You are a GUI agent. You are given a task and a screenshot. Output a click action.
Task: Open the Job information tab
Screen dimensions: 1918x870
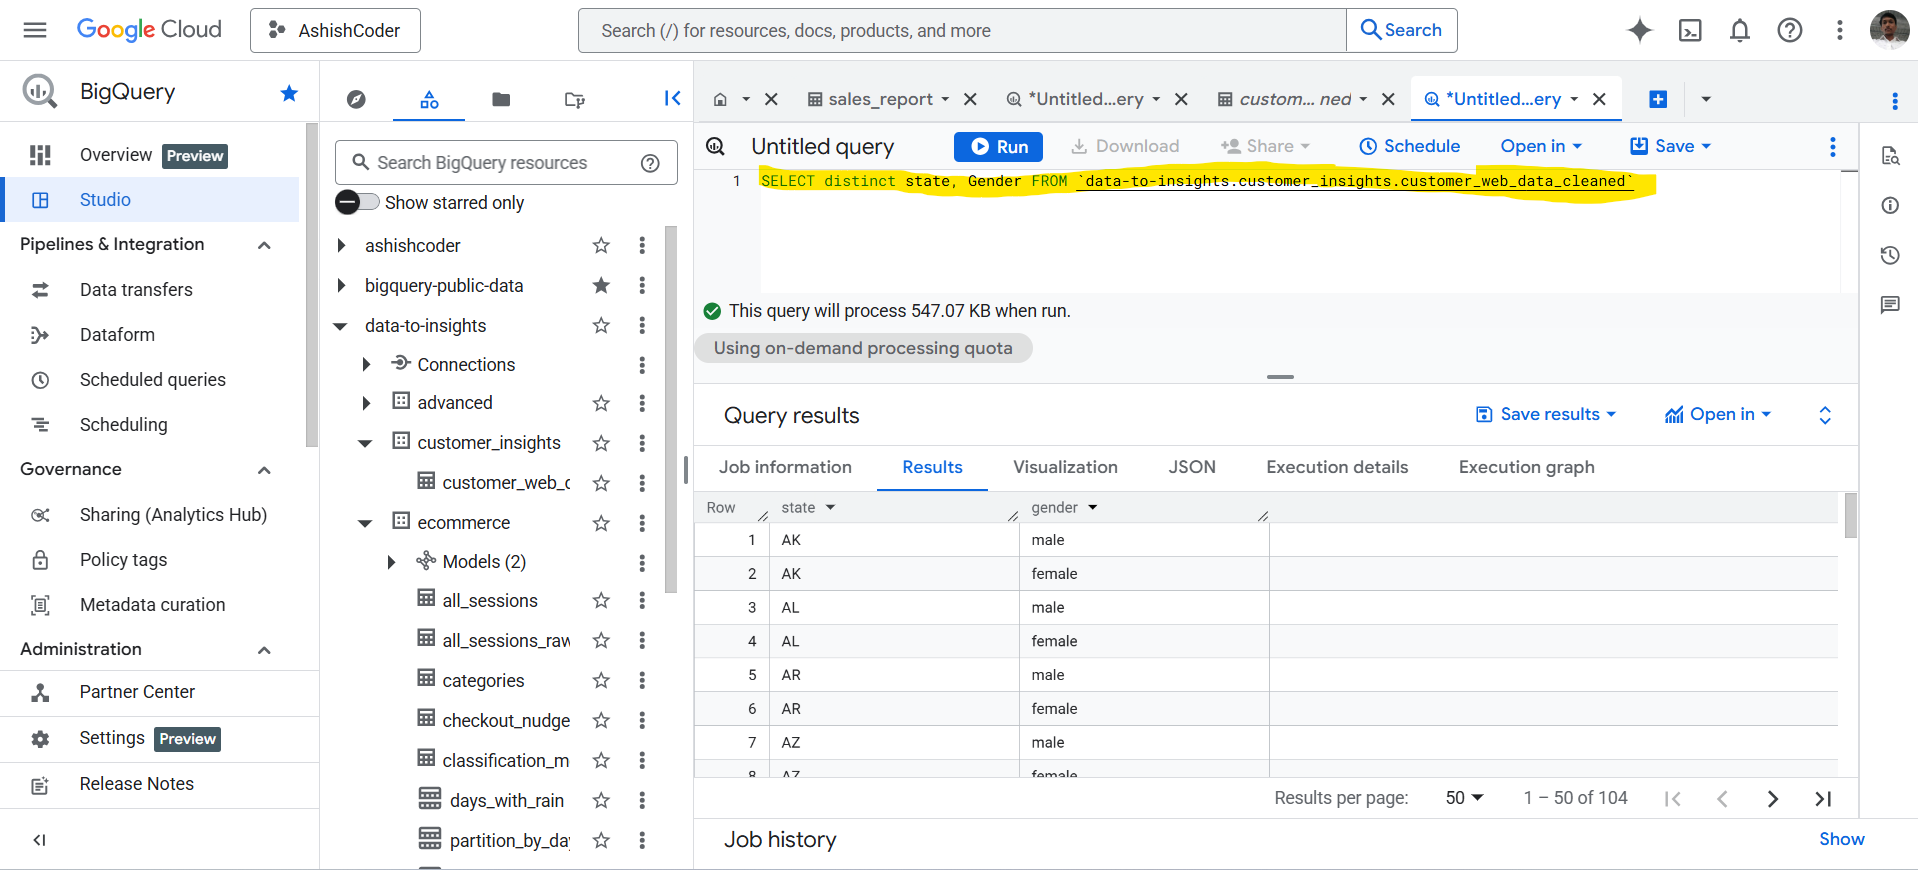coord(785,467)
